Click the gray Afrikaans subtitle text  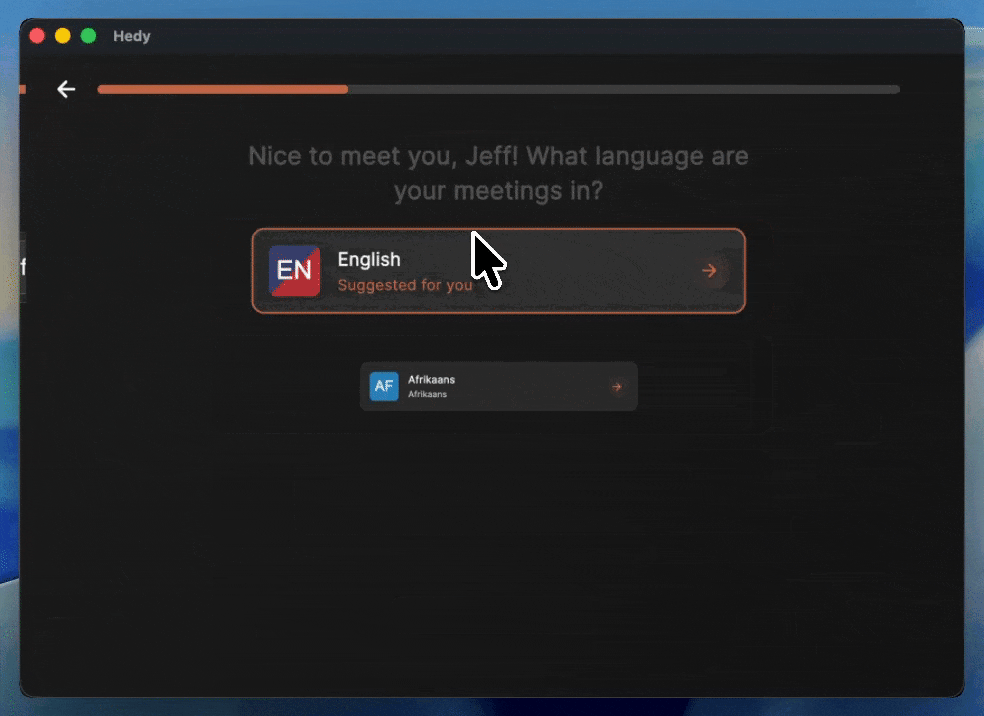coord(427,394)
